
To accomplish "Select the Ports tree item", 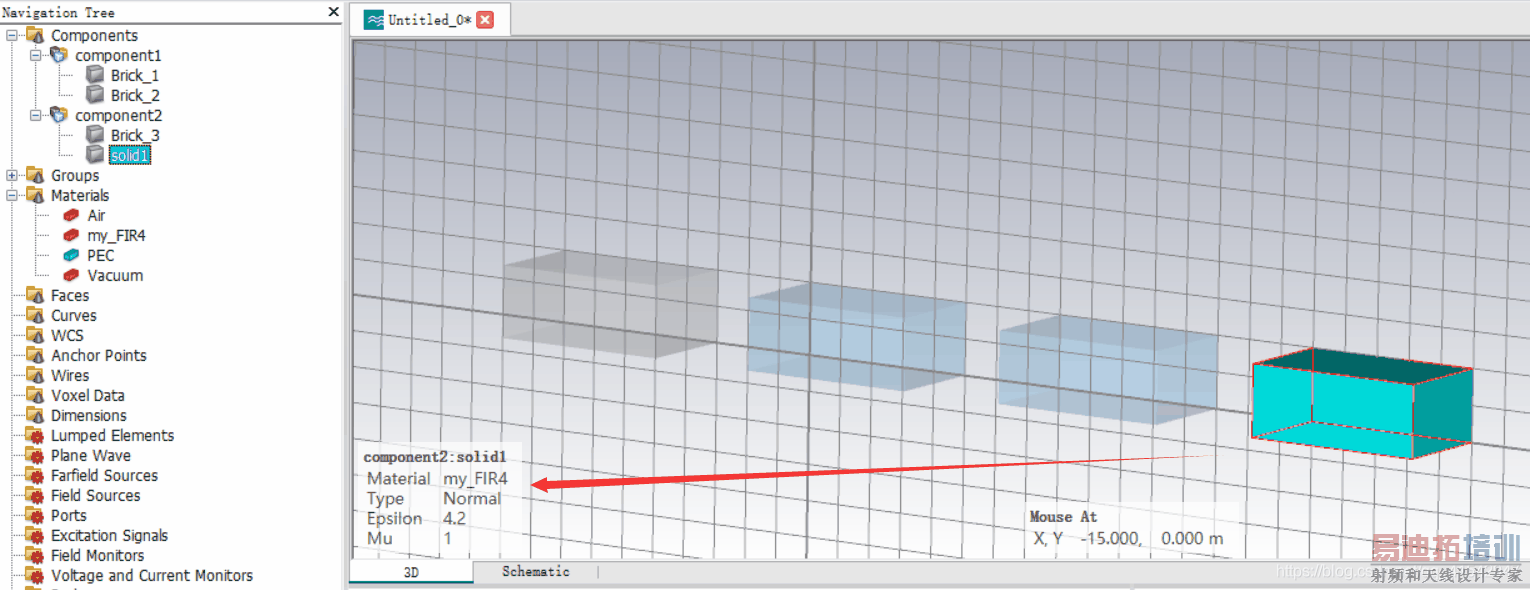I will (x=69, y=515).
